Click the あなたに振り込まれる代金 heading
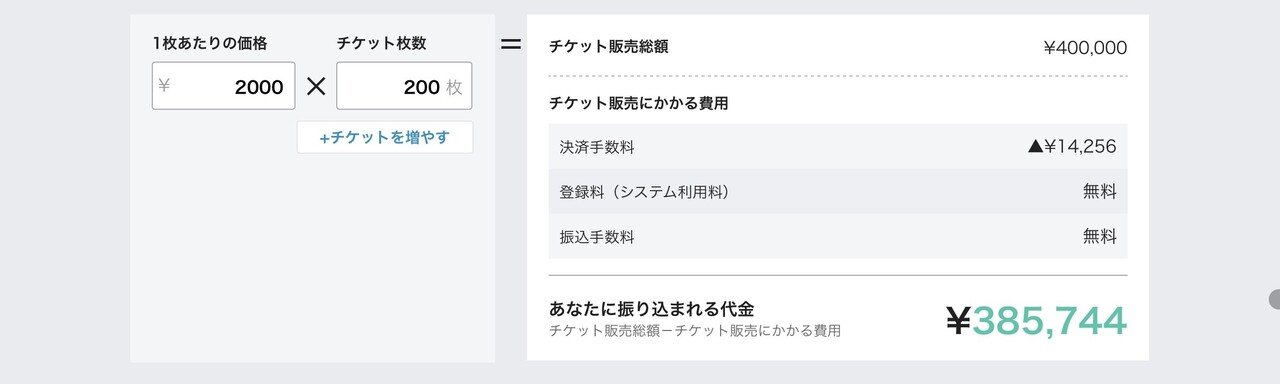This screenshot has width=1280, height=384. pos(651,309)
